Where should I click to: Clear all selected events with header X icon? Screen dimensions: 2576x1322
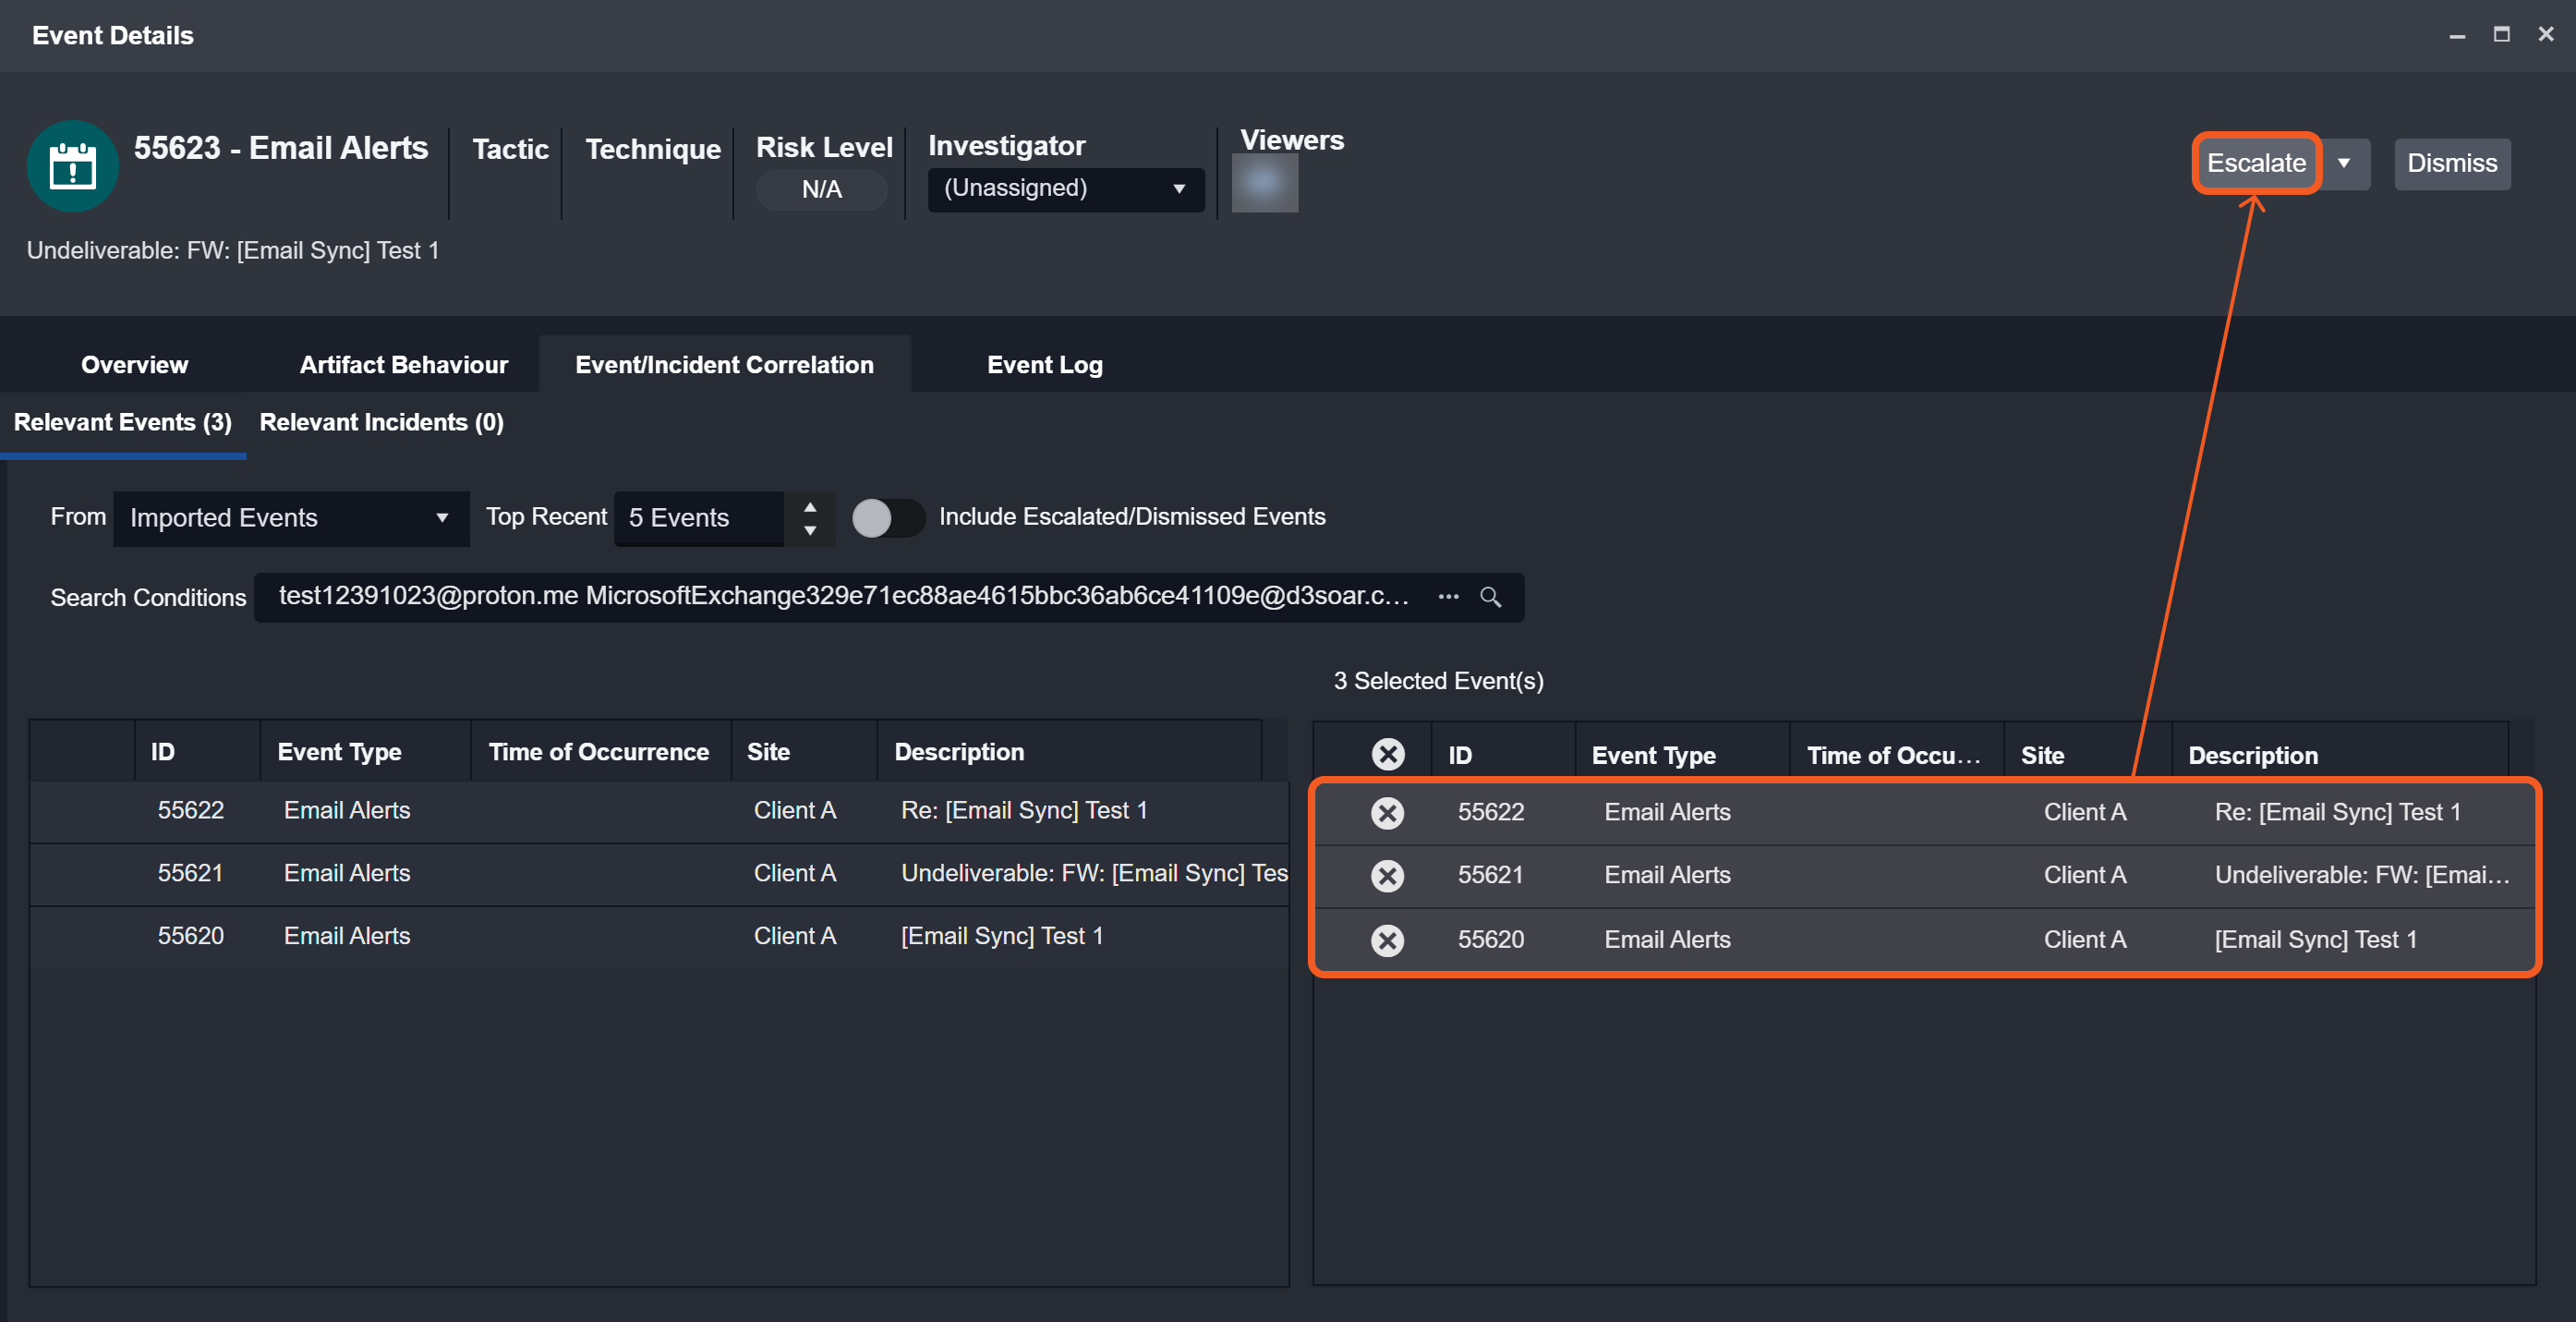(1387, 754)
